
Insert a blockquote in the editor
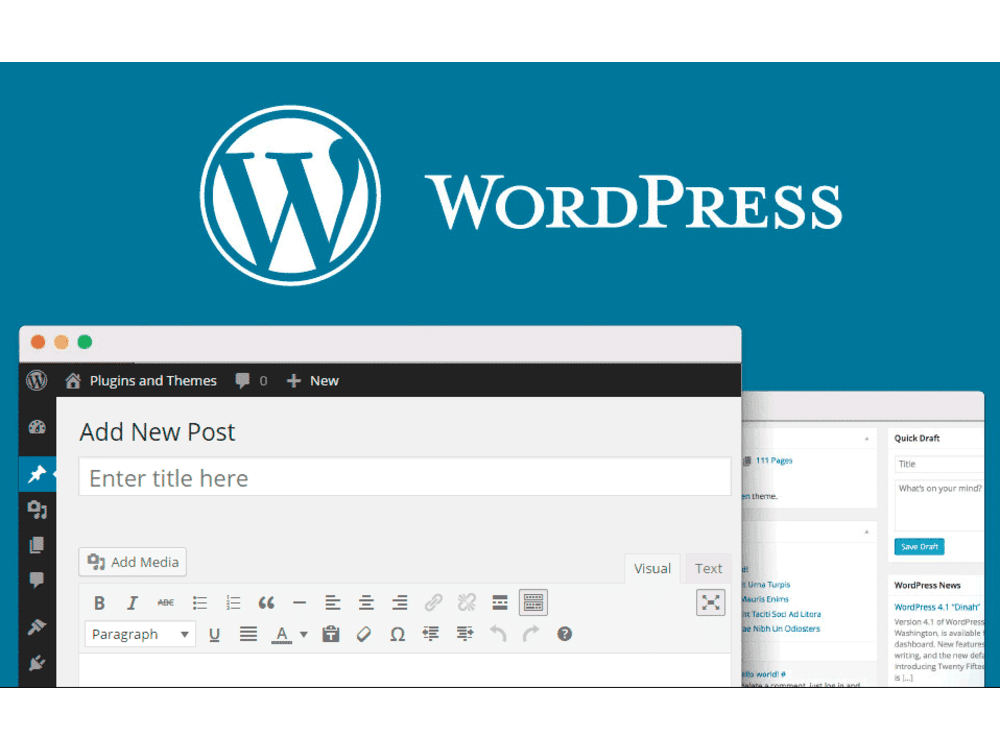[x=266, y=602]
